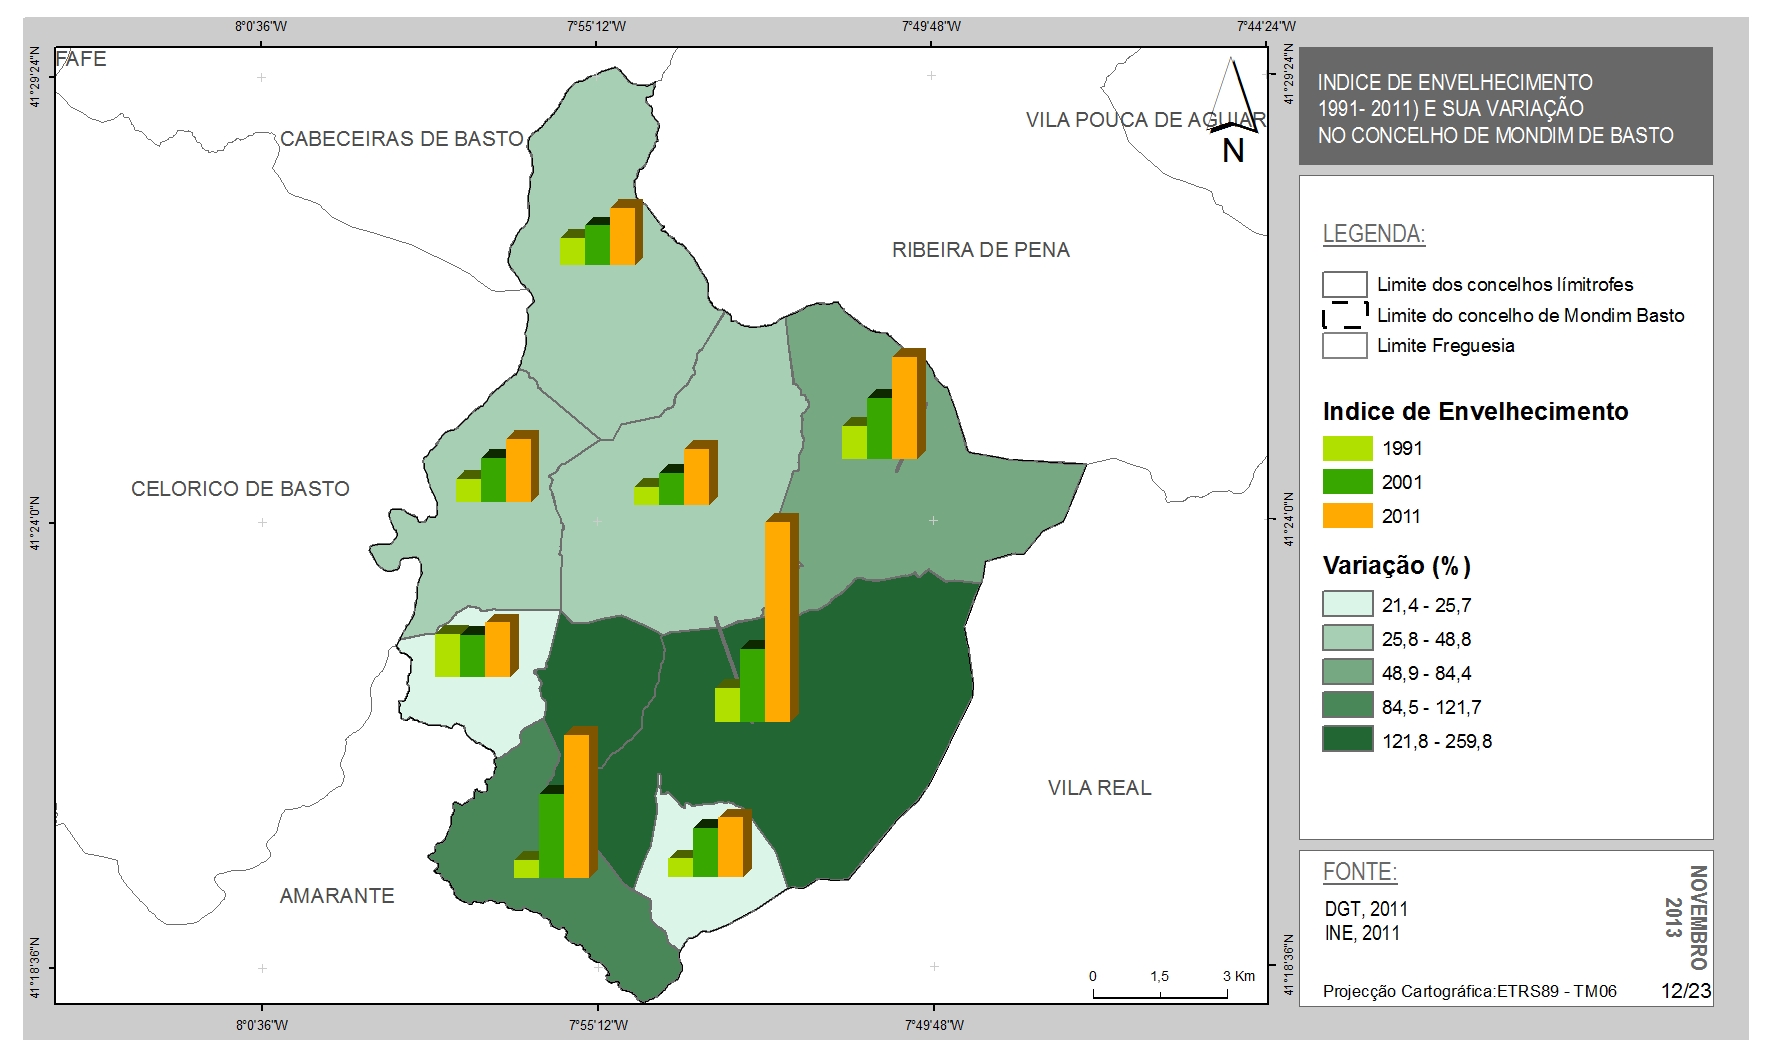Click the LEGENDA heading
1772x1062 pixels.
click(x=1374, y=234)
